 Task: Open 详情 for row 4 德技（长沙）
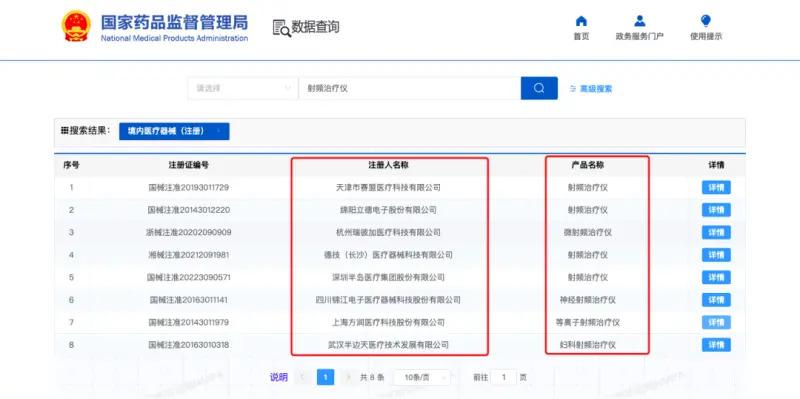pyautogui.click(x=716, y=255)
